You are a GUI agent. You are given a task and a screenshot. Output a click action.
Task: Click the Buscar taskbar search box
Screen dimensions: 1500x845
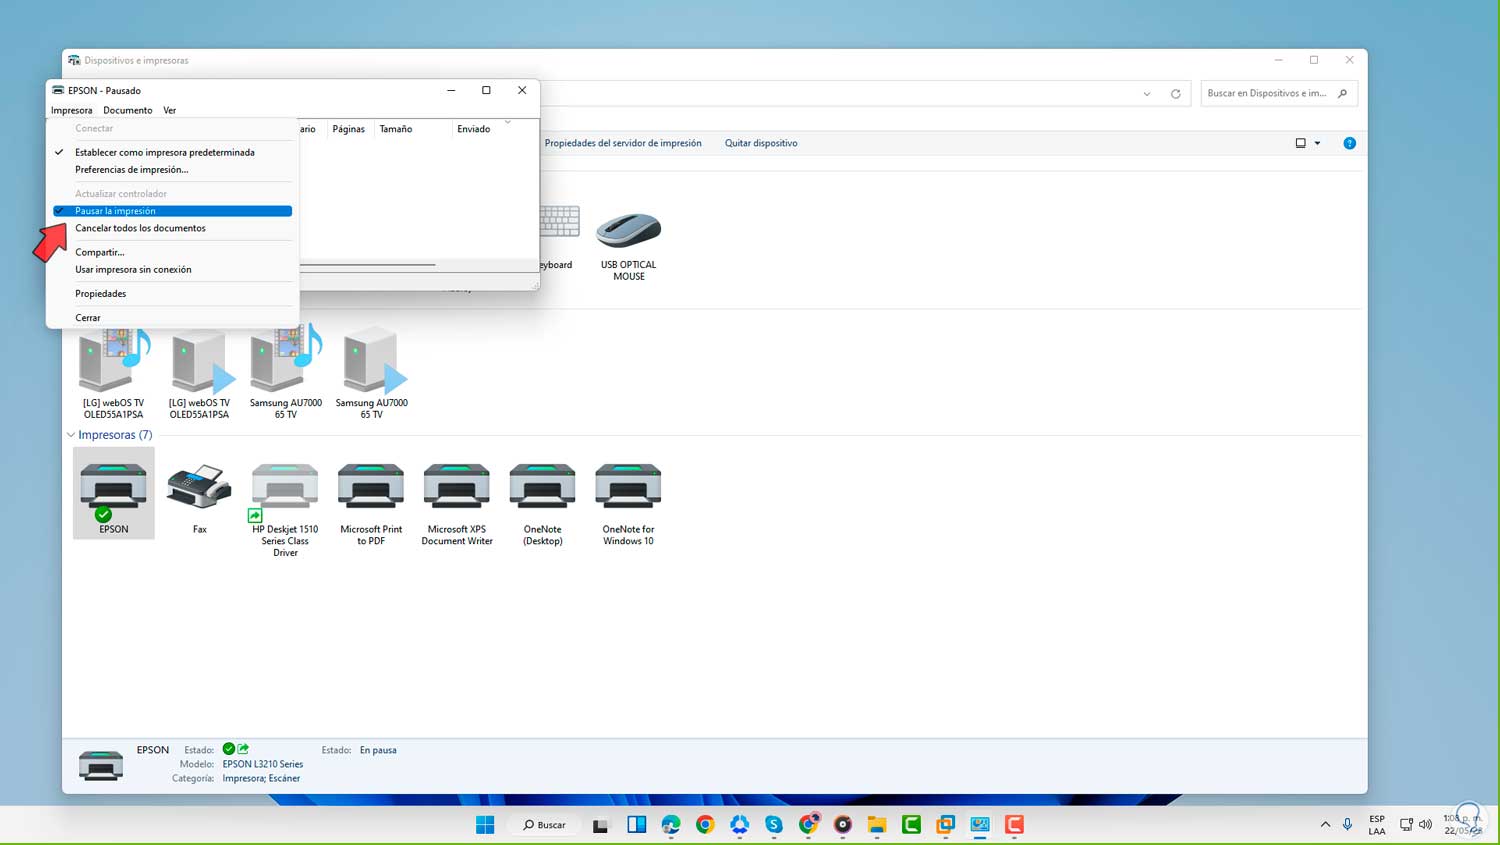click(544, 825)
